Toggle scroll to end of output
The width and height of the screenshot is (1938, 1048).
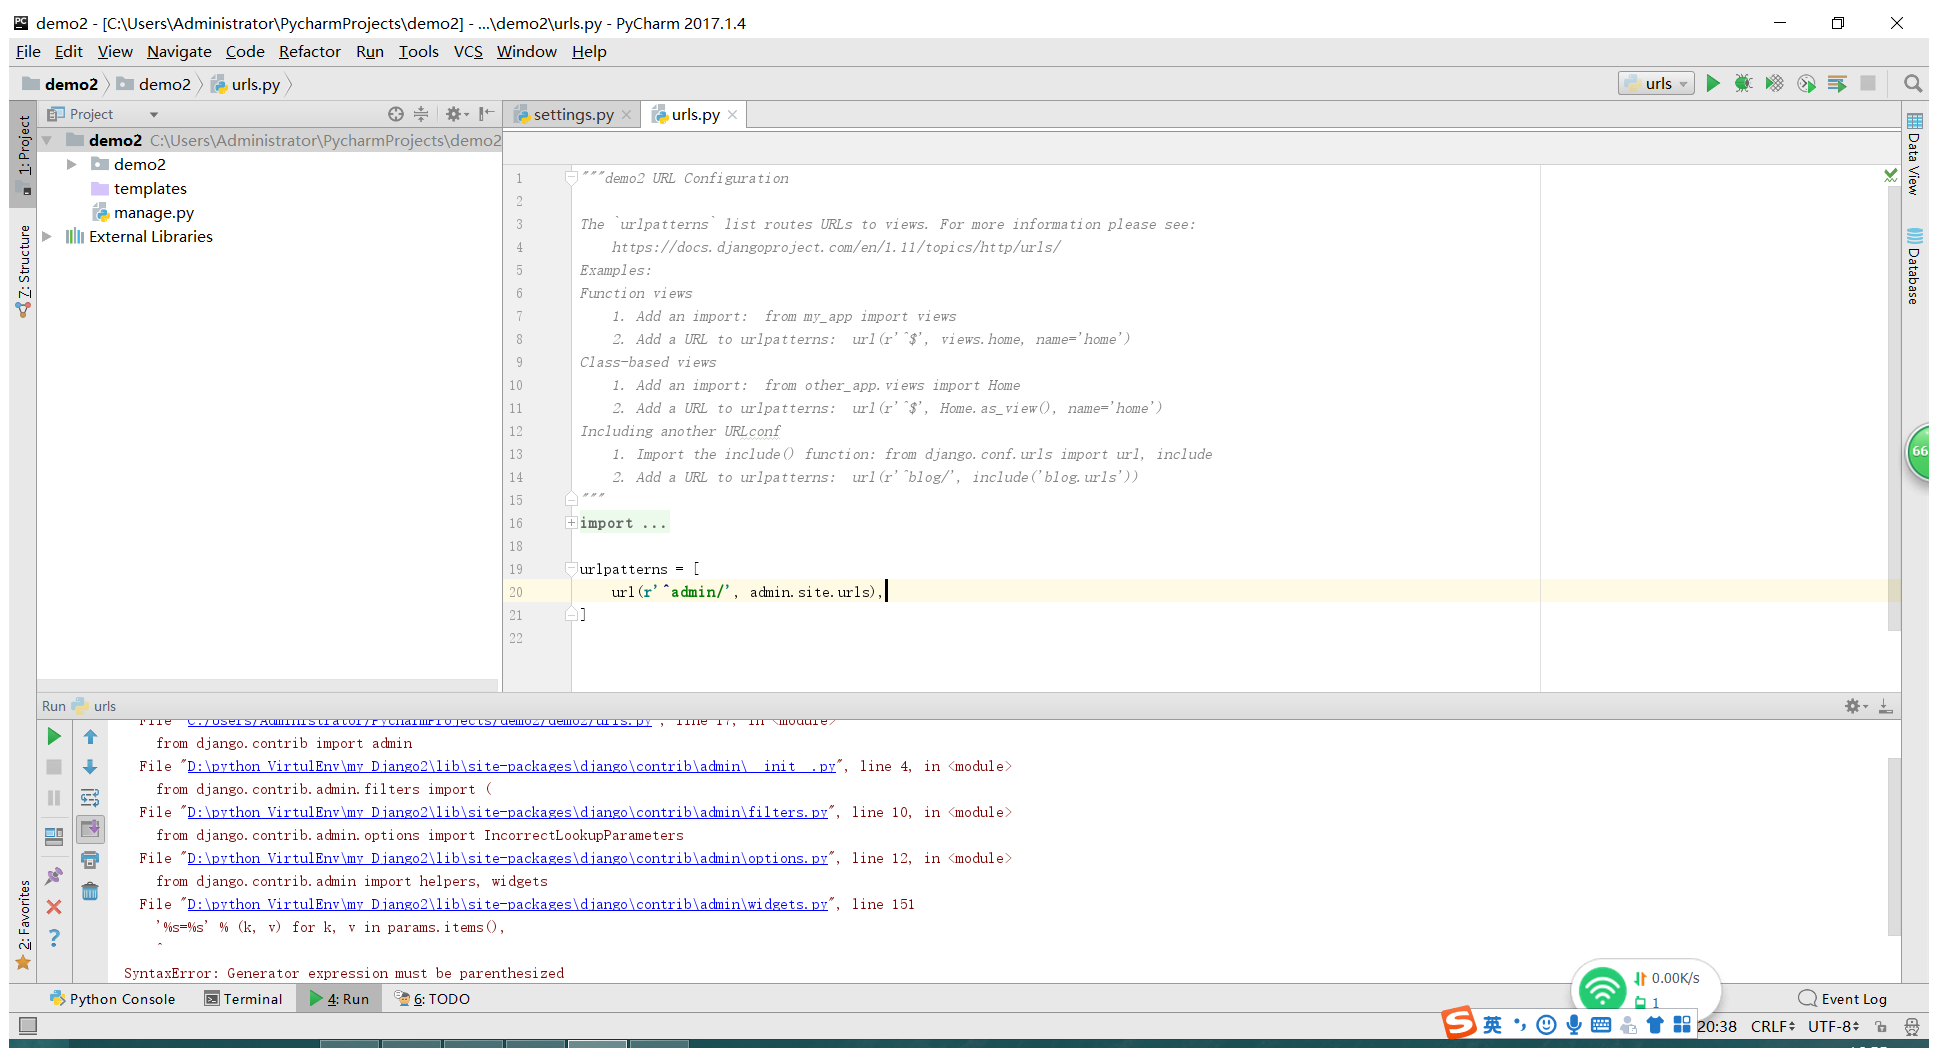[x=90, y=829]
